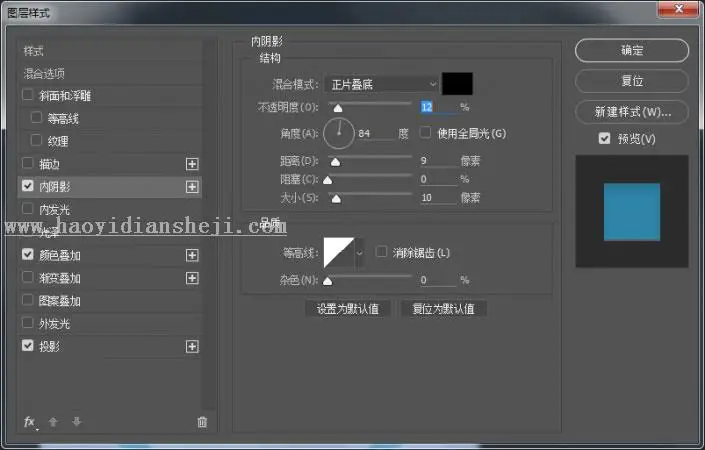Uncheck the 颜色叠加 checkbox
This screenshot has width=705, height=450.
[x=27, y=254]
